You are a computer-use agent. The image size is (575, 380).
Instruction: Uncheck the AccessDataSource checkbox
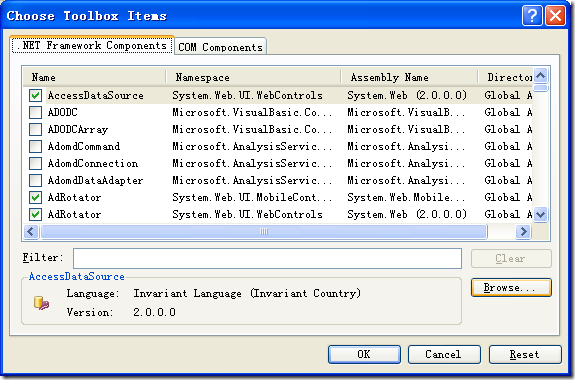click(36, 95)
